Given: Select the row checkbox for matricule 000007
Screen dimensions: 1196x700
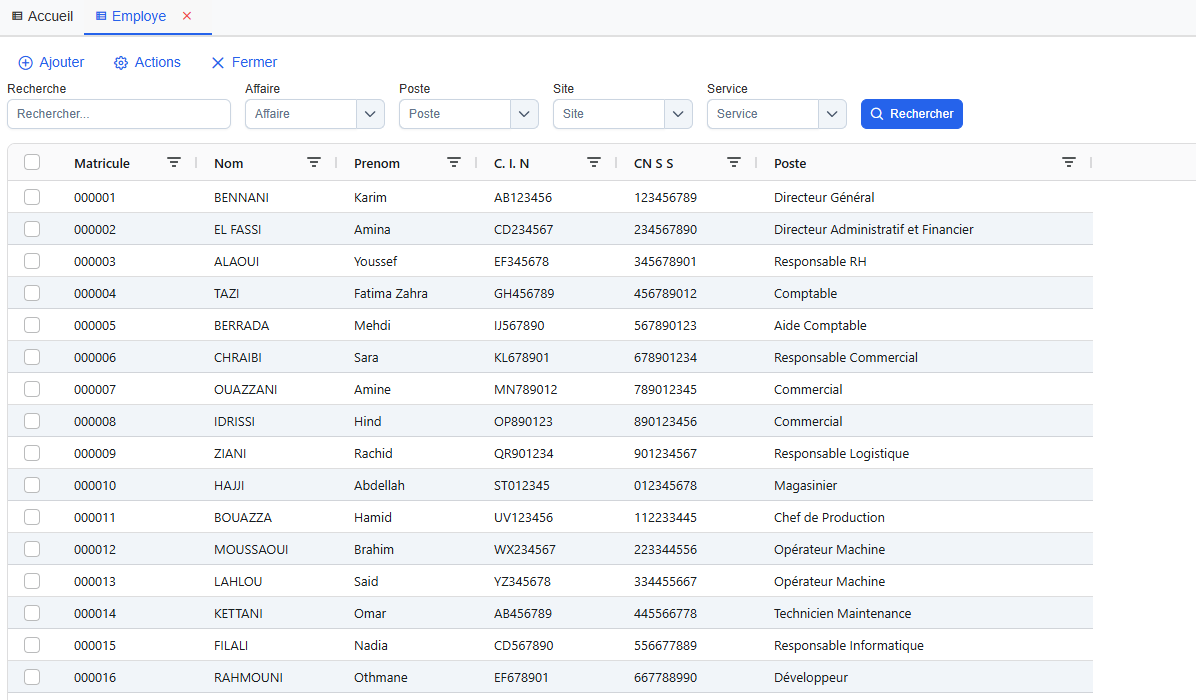Looking at the screenshot, I should pos(32,389).
